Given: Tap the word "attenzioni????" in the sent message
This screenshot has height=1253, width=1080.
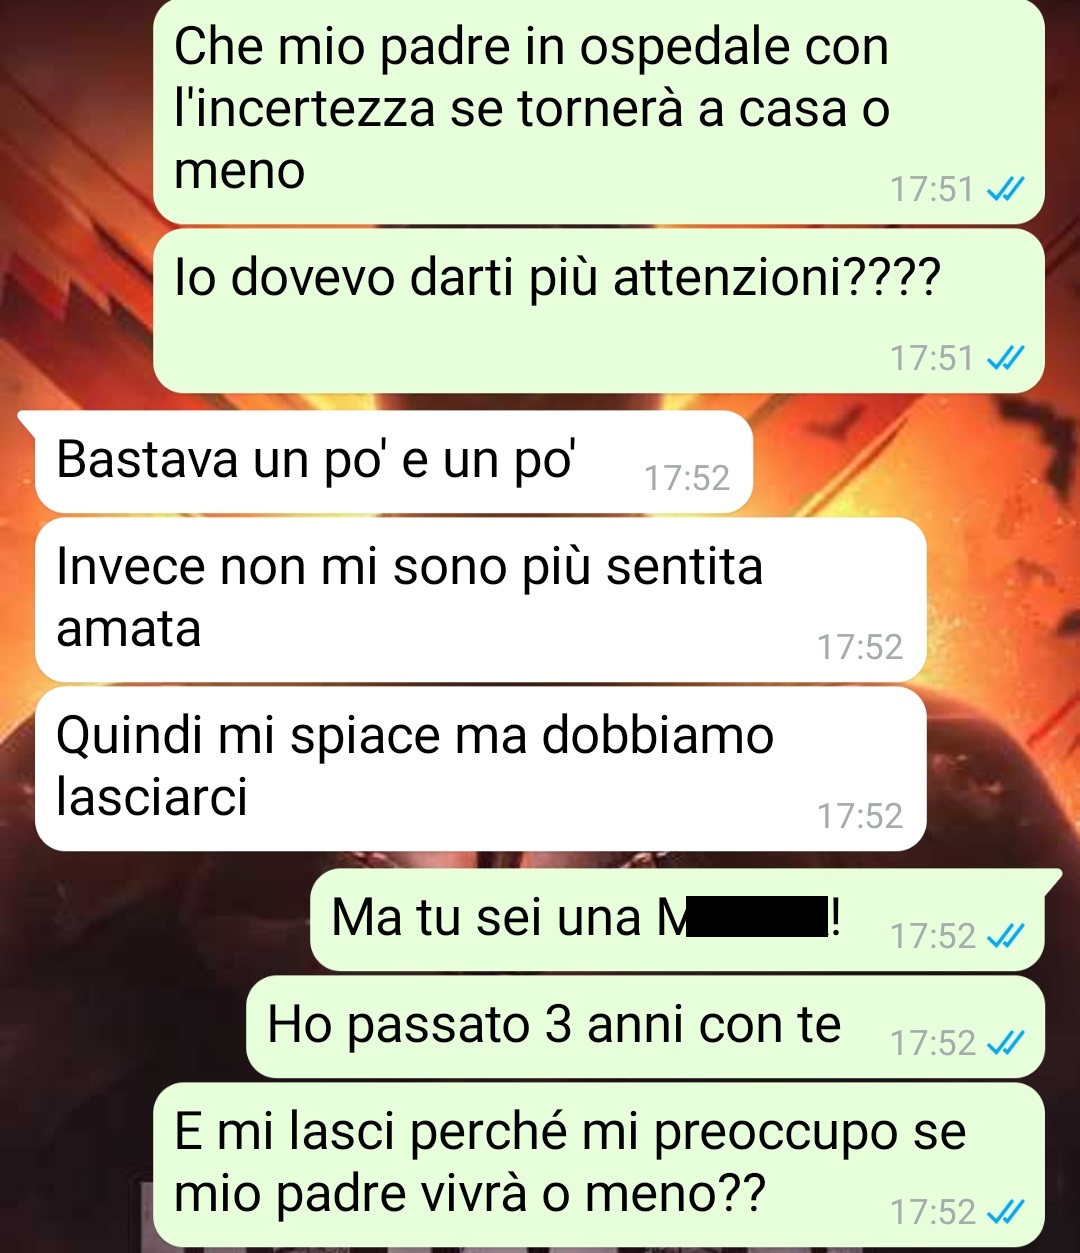Looking at the screenshot, I should (777, 279).
